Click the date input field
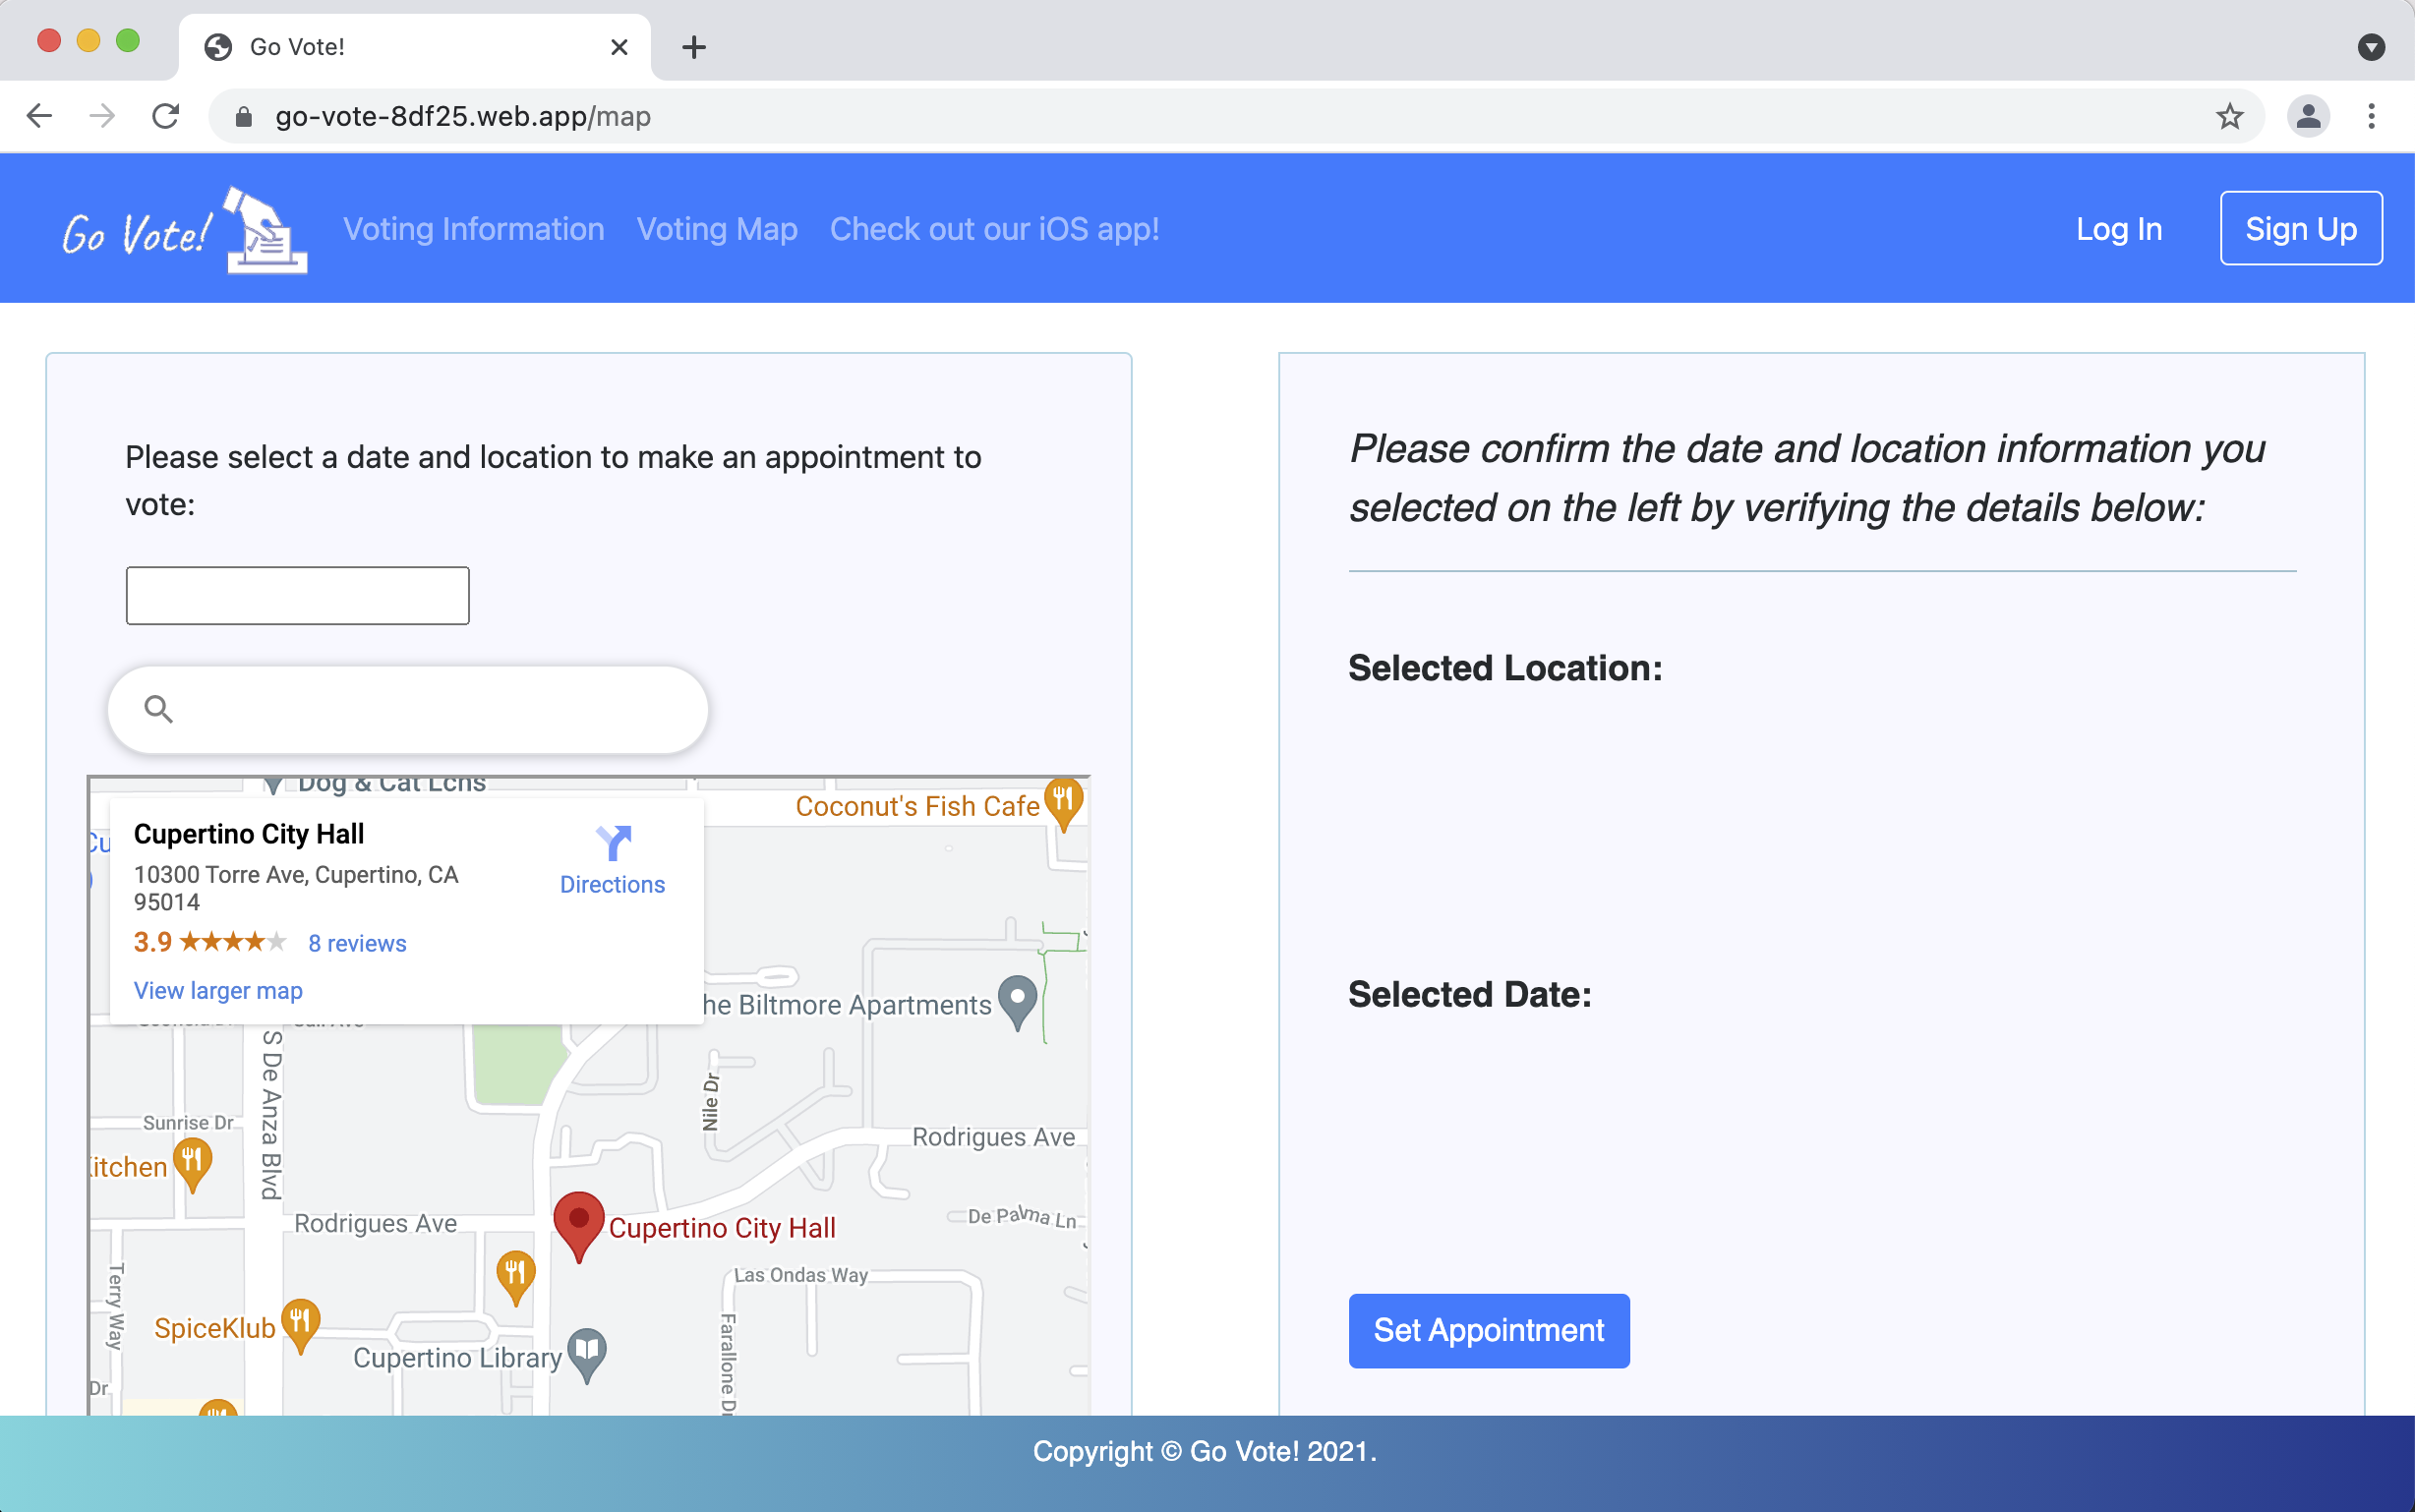 coord(297,596)
